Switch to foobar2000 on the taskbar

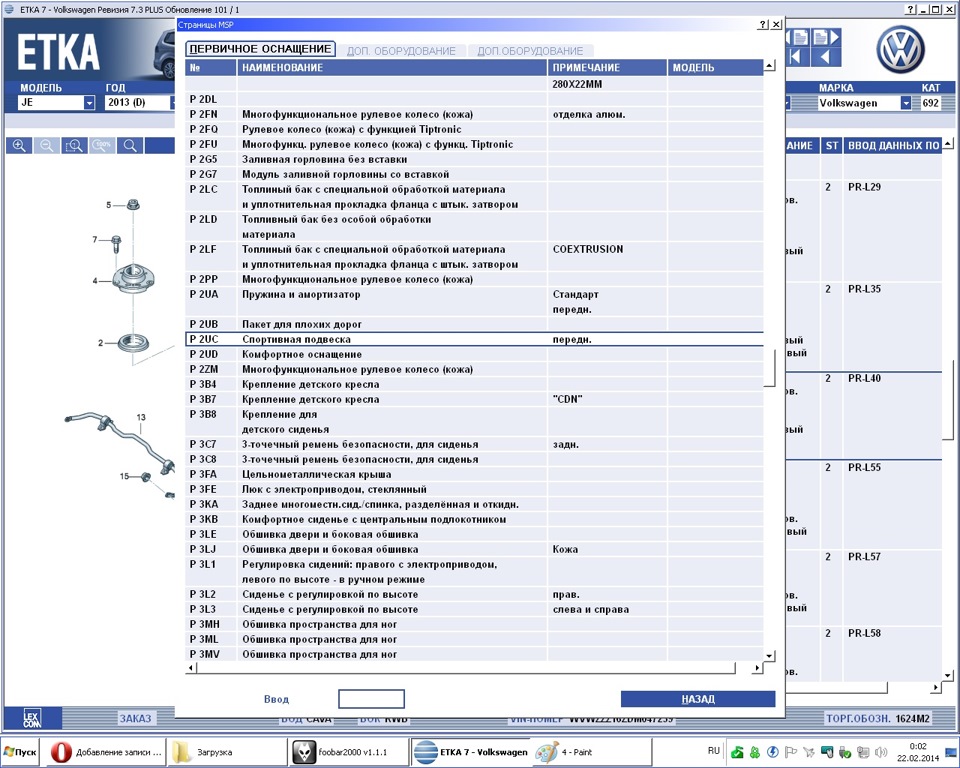pos(348,752)
